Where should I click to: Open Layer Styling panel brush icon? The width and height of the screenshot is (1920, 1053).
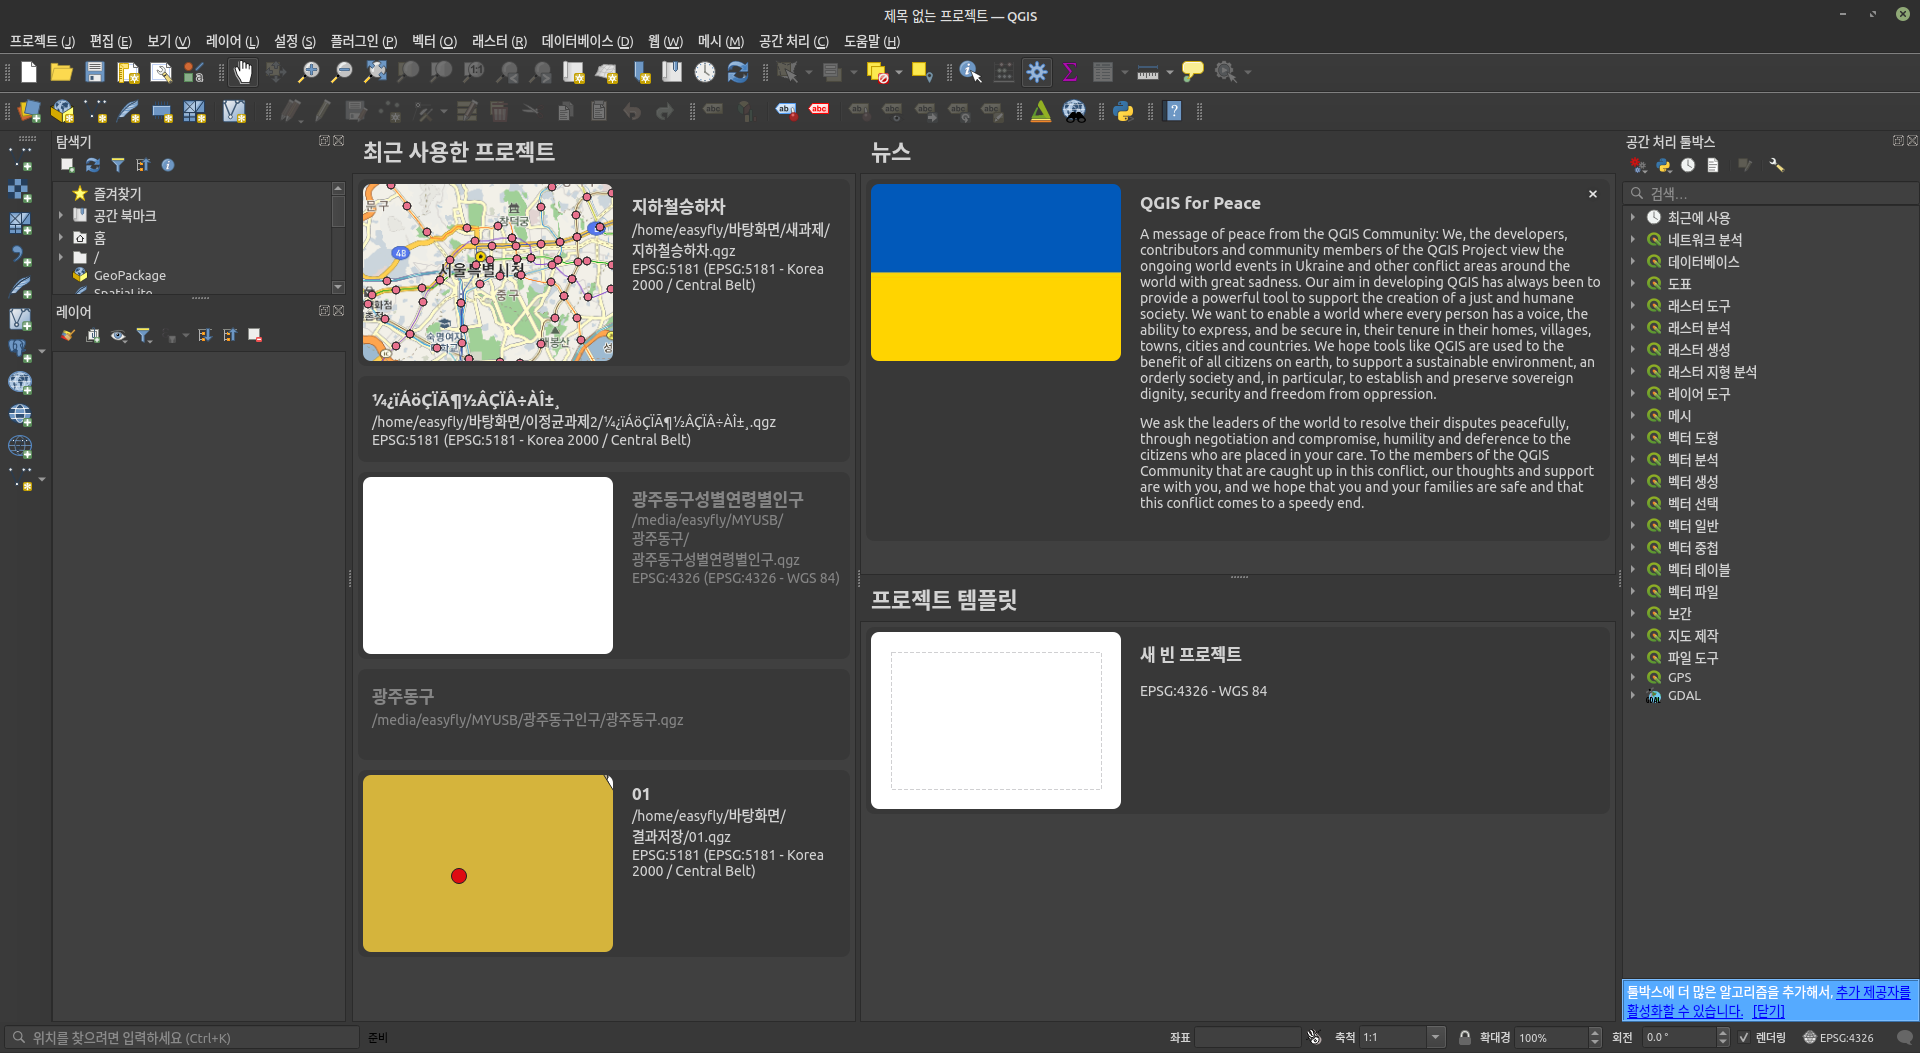pos(68,335)
